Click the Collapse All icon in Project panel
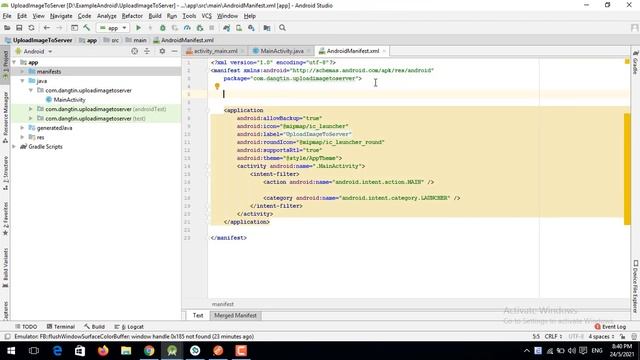Image resolution: width=640 pixels, height=360 pixels. click(x=147, y=51)
